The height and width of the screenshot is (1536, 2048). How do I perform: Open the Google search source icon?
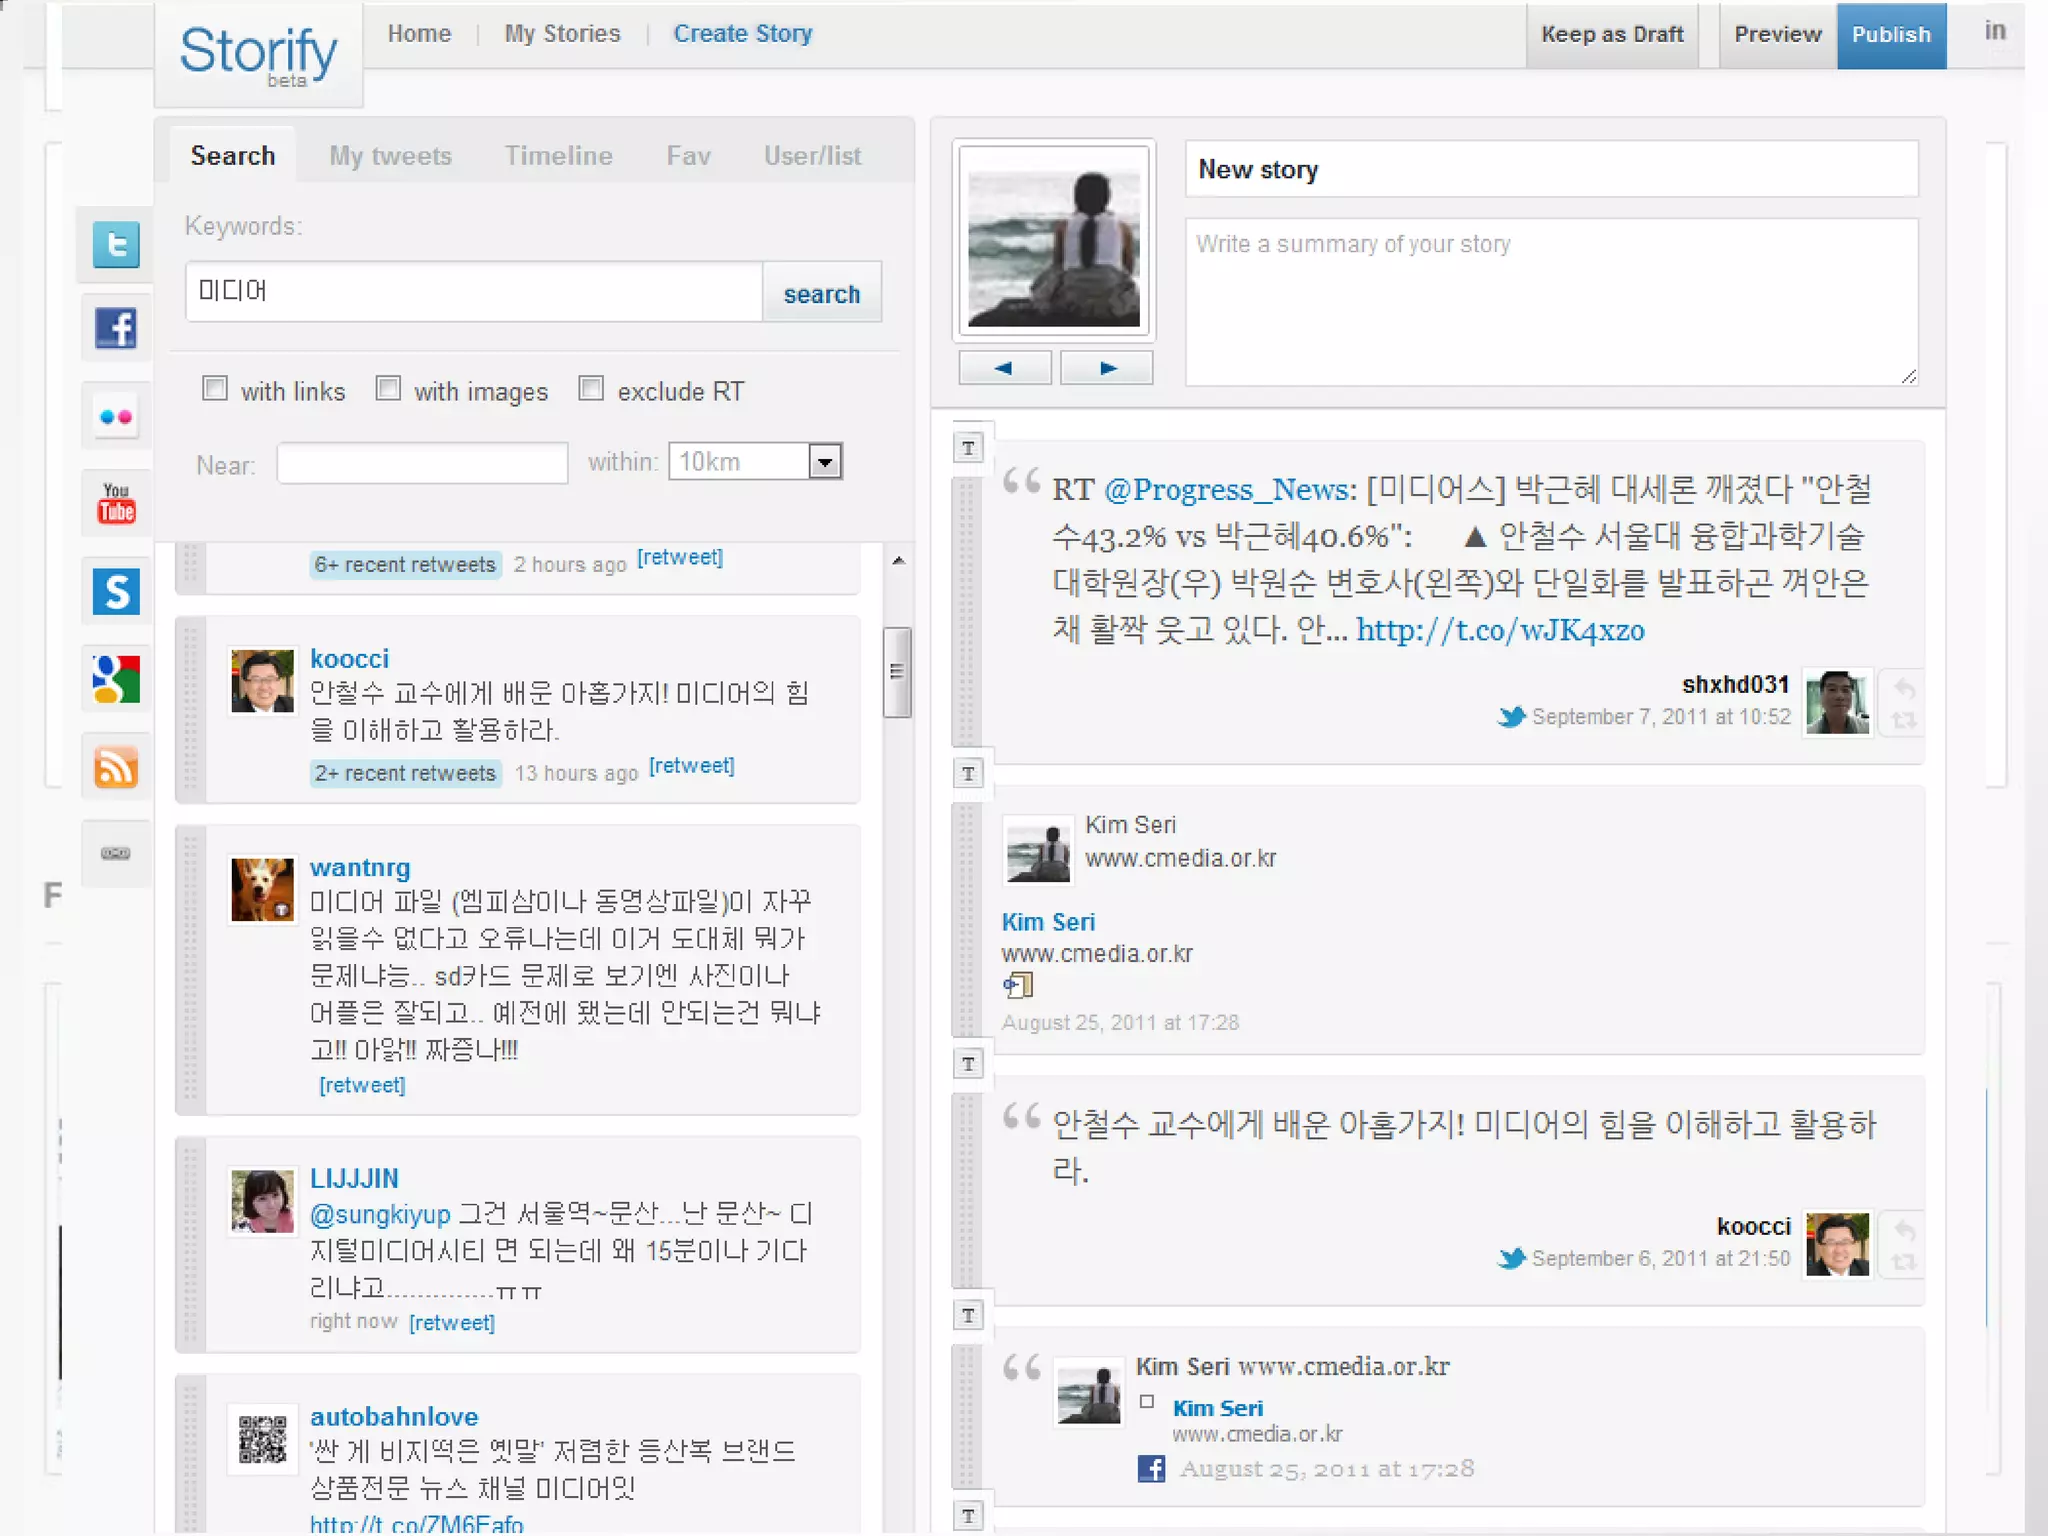click(116, 679)
